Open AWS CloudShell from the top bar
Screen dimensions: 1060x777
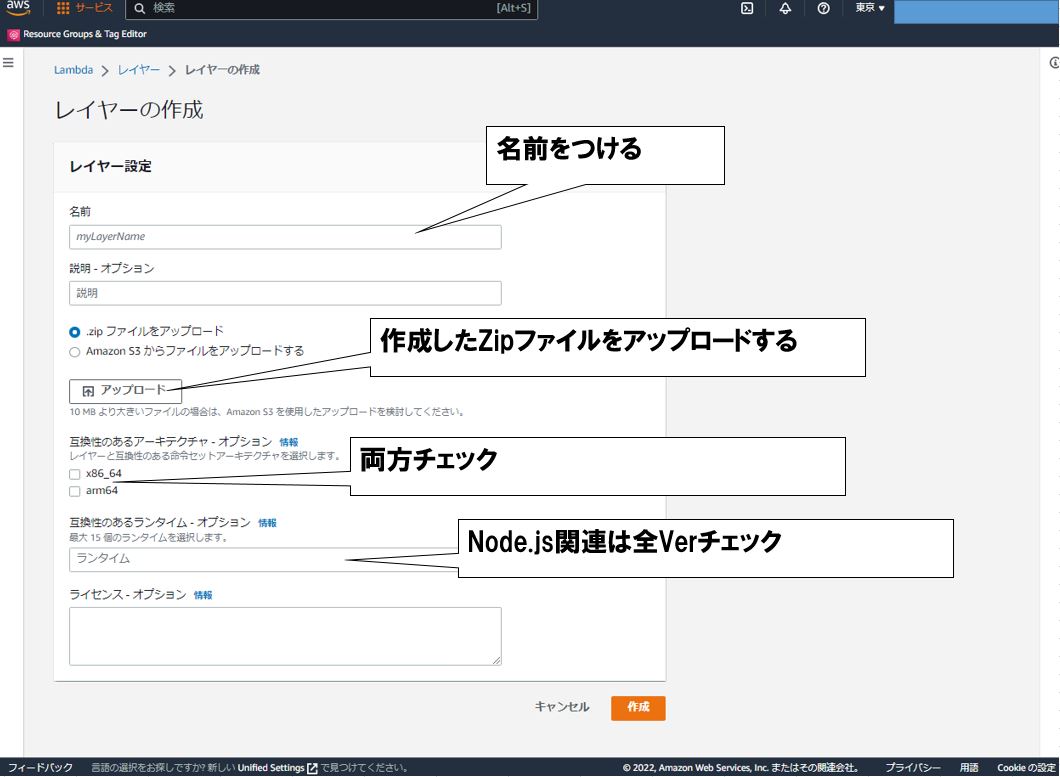[x=745, y=9]
